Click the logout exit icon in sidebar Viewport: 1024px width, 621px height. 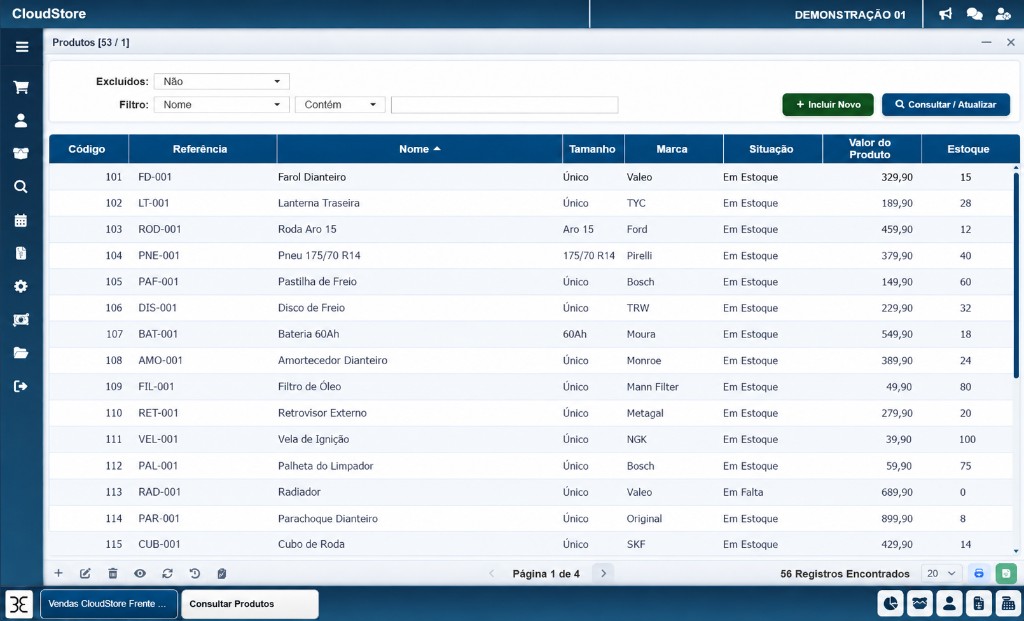click(21, 386)
